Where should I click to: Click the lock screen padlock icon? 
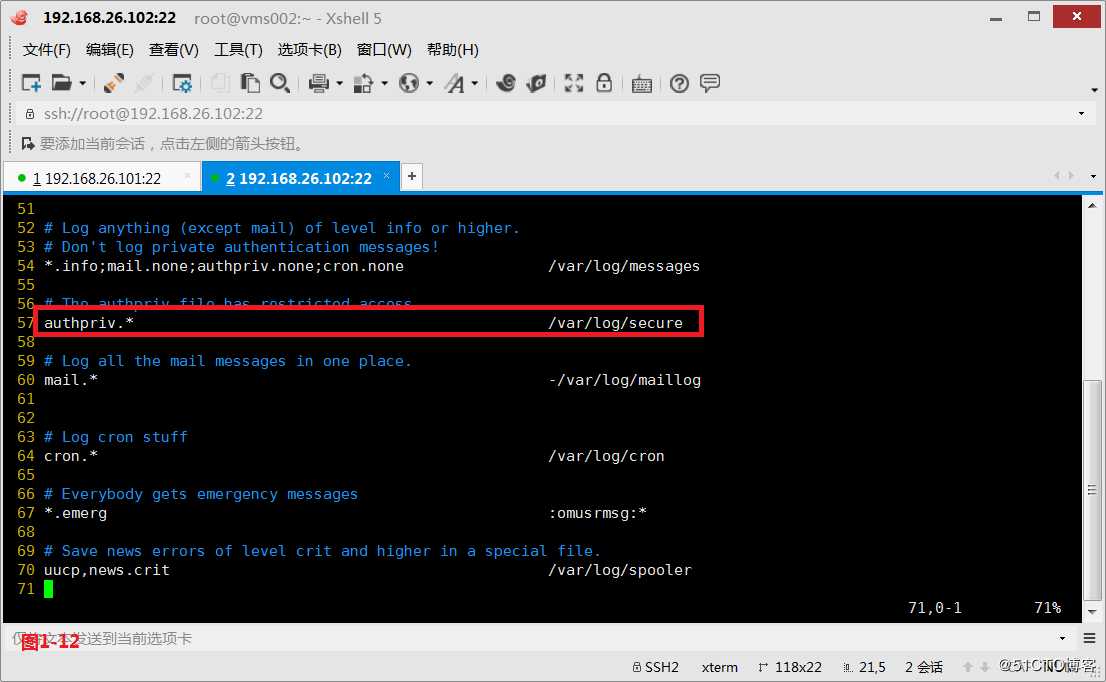tap(604, 83)
